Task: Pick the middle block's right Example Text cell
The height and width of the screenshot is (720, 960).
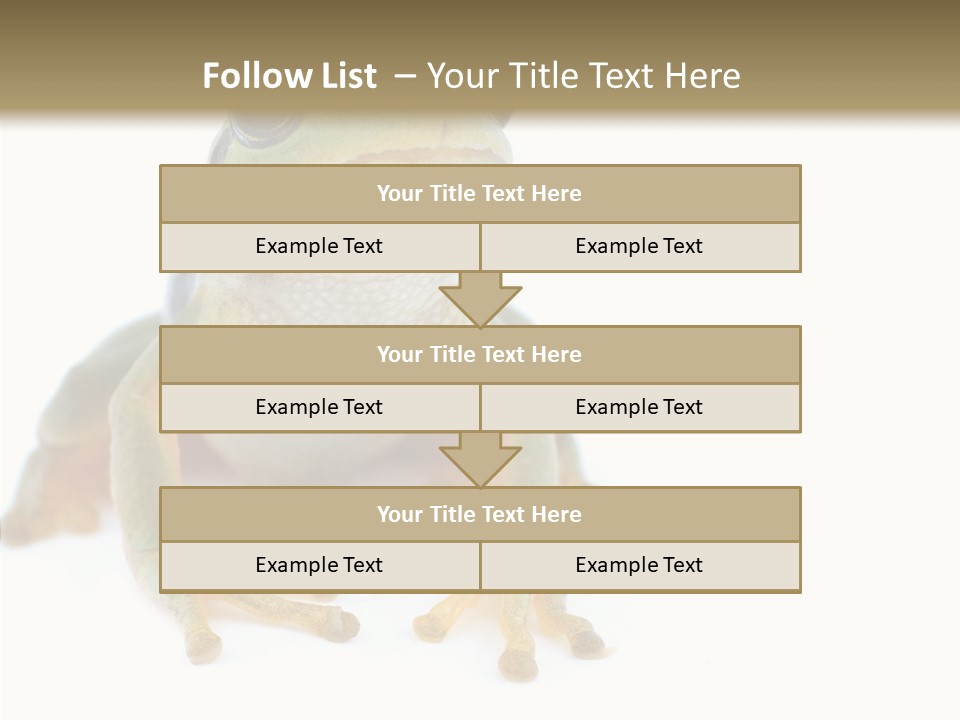Action: point(640,408)
